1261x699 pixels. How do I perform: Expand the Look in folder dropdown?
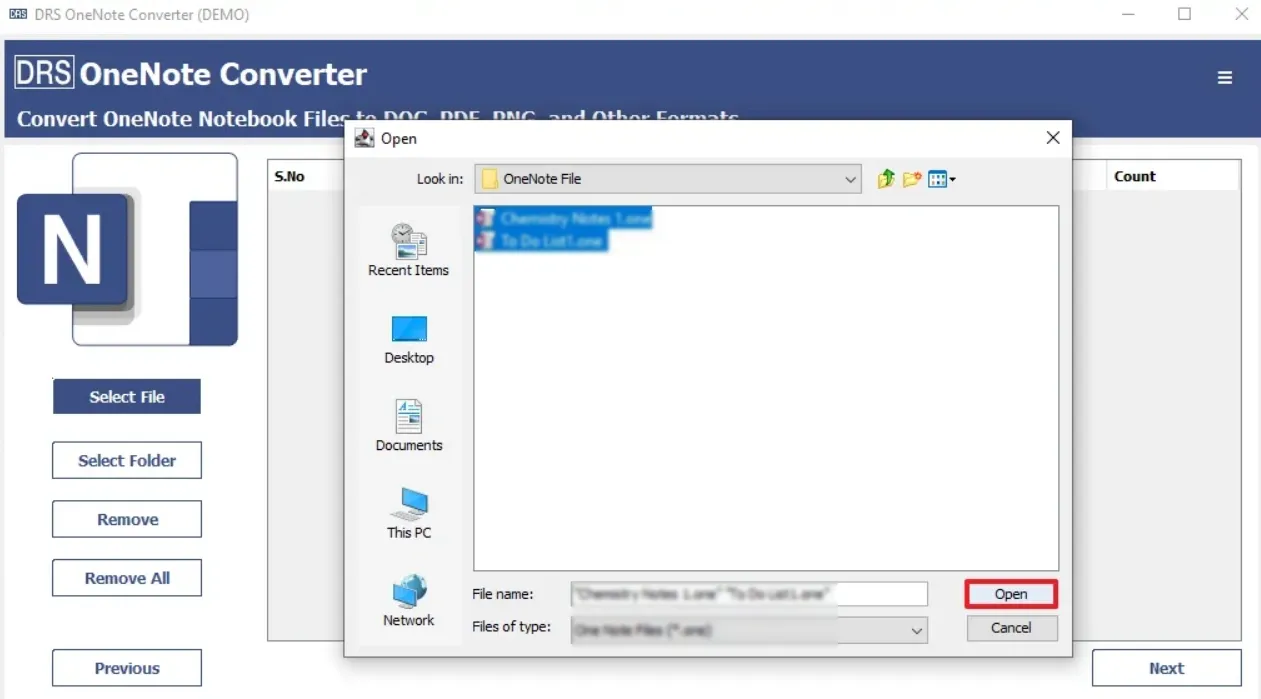[x=850, y=180]
